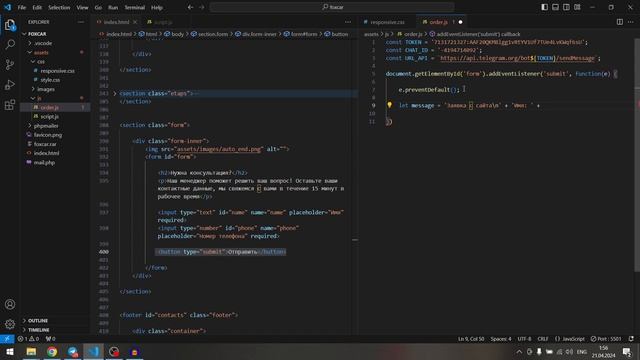This screenshot has width=640, height=360.
Task: Open the Windows notification center
Action: 627,351
